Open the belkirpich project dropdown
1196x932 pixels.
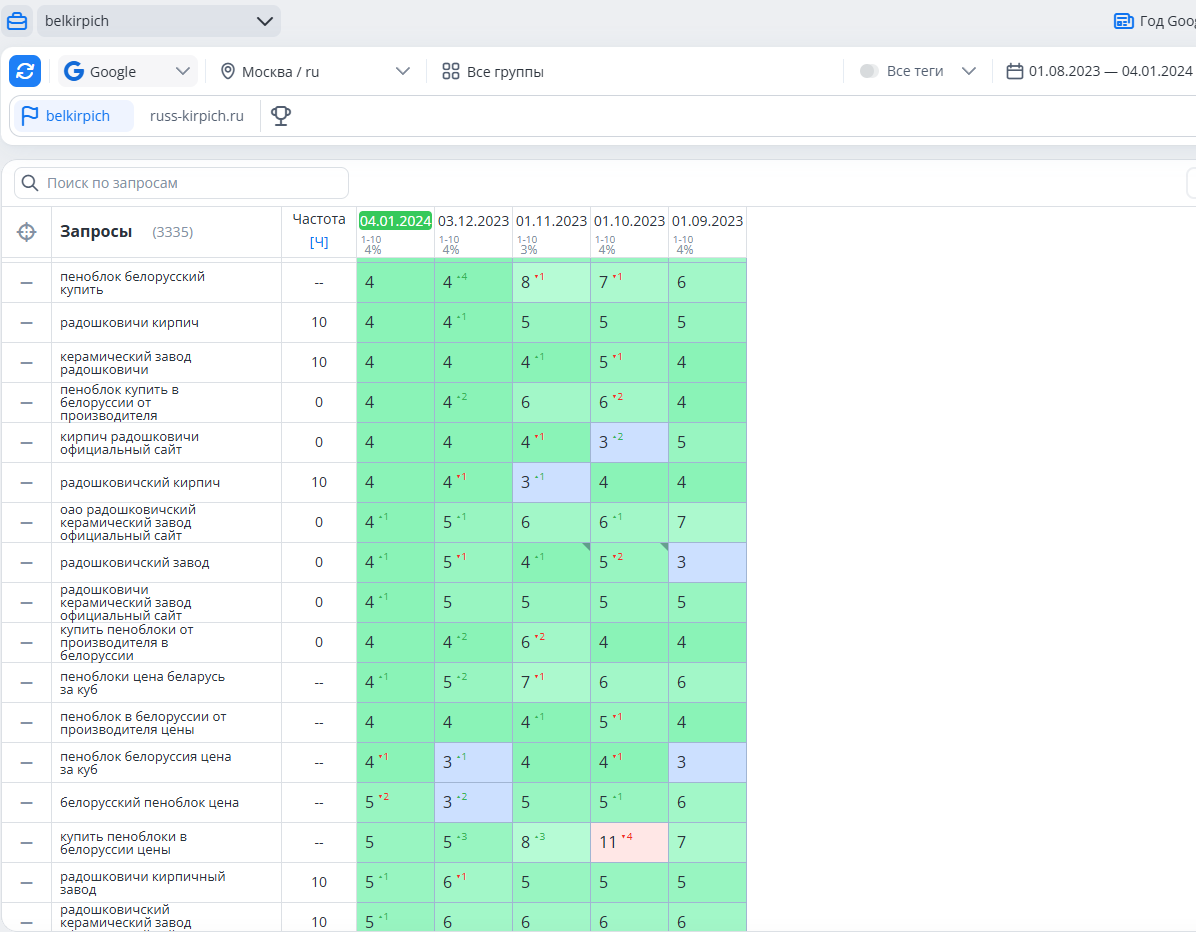click(x=159, y=21)
